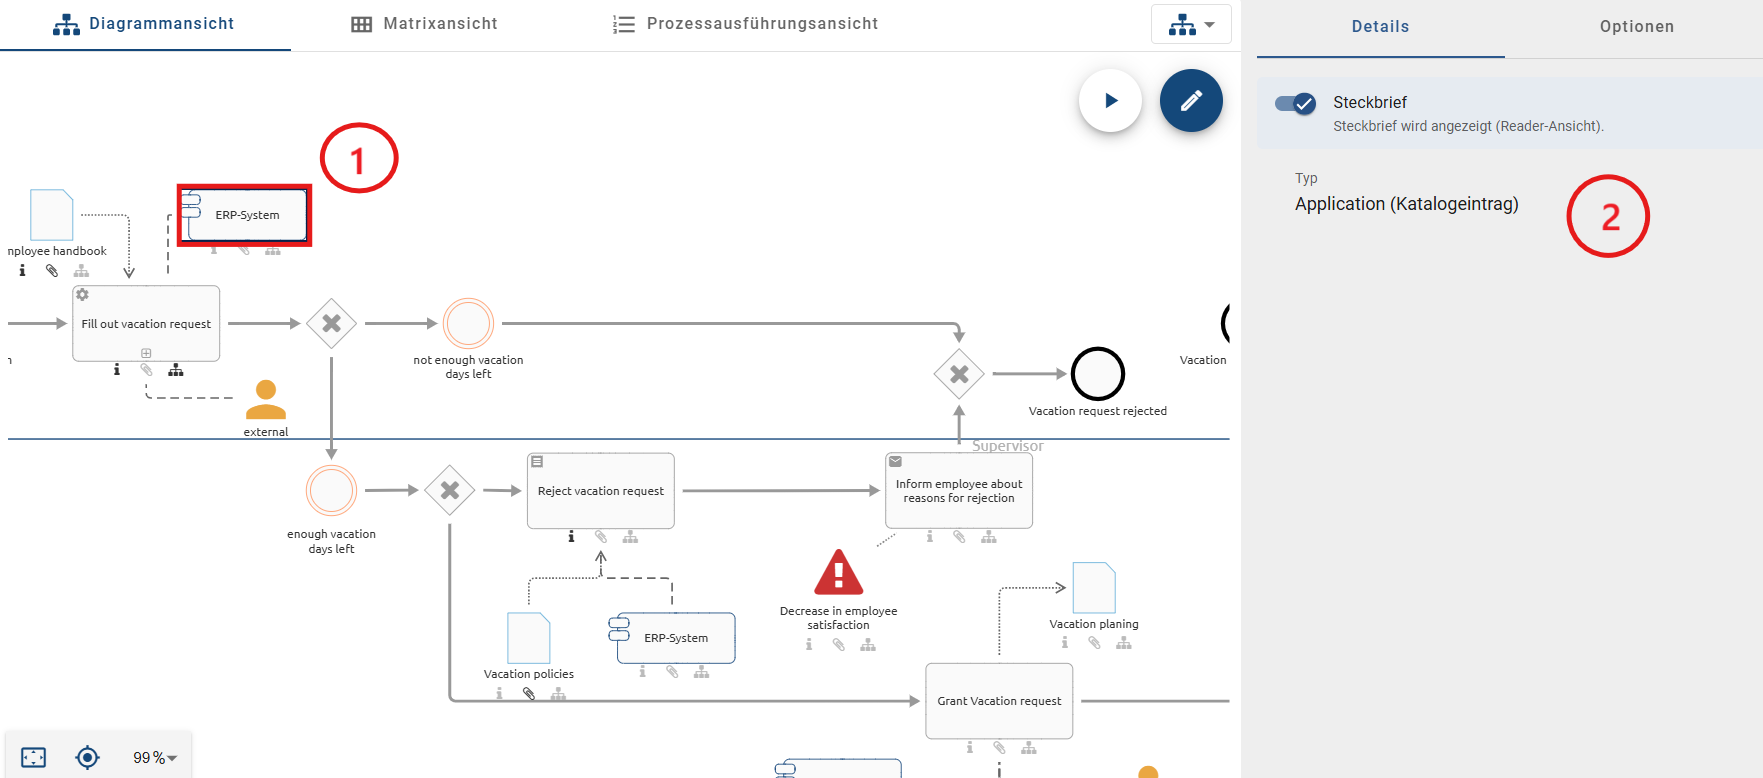1763x778 pixels.
Task: Click the blue pencil edit button
Action: click(1190, 101)
